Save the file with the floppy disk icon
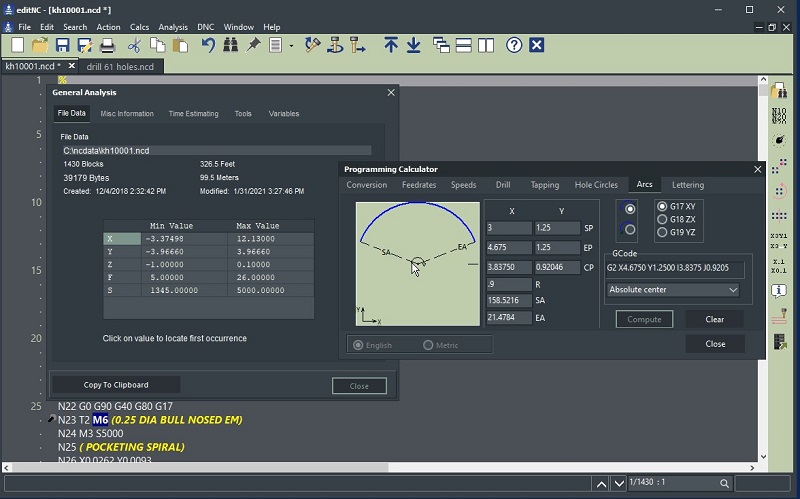The width and height of the screenshot is (800, 499). coord(62,45)
